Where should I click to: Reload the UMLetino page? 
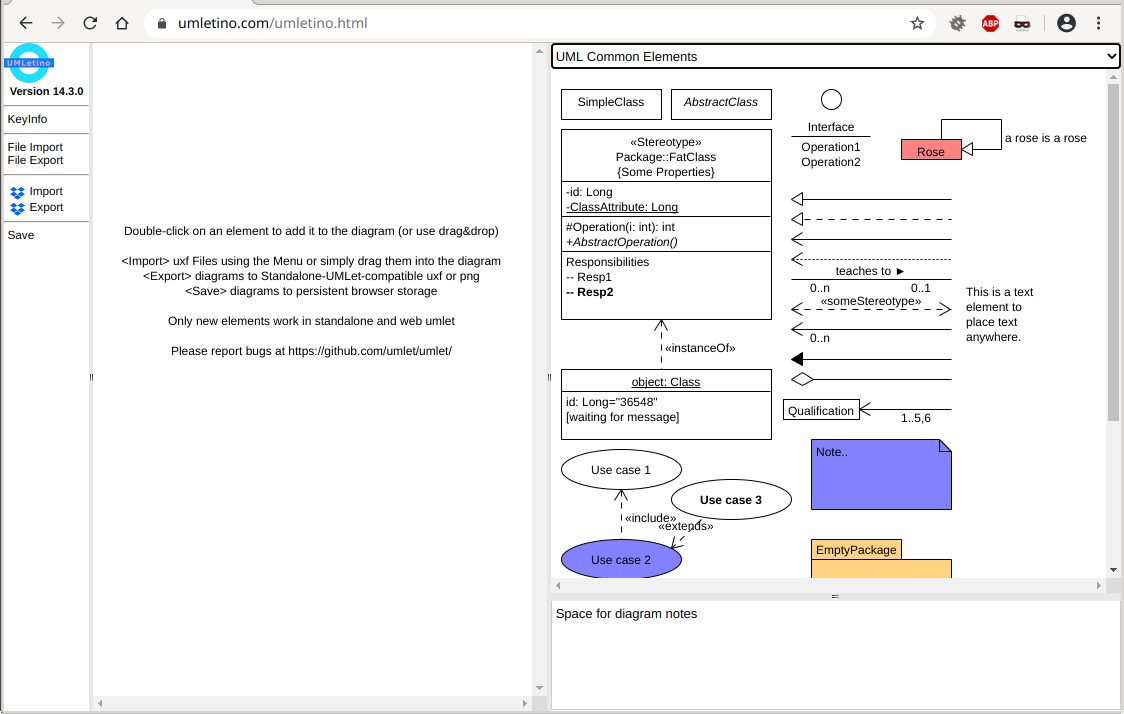[90, 23]
